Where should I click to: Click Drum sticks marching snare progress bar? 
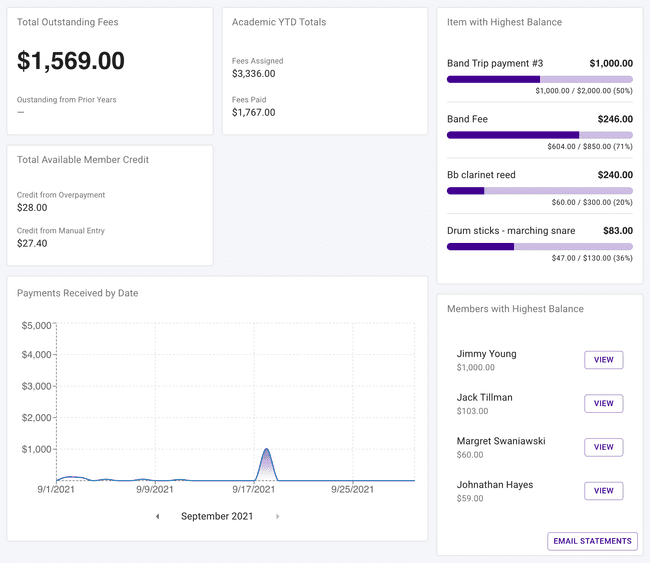[539, 246]
